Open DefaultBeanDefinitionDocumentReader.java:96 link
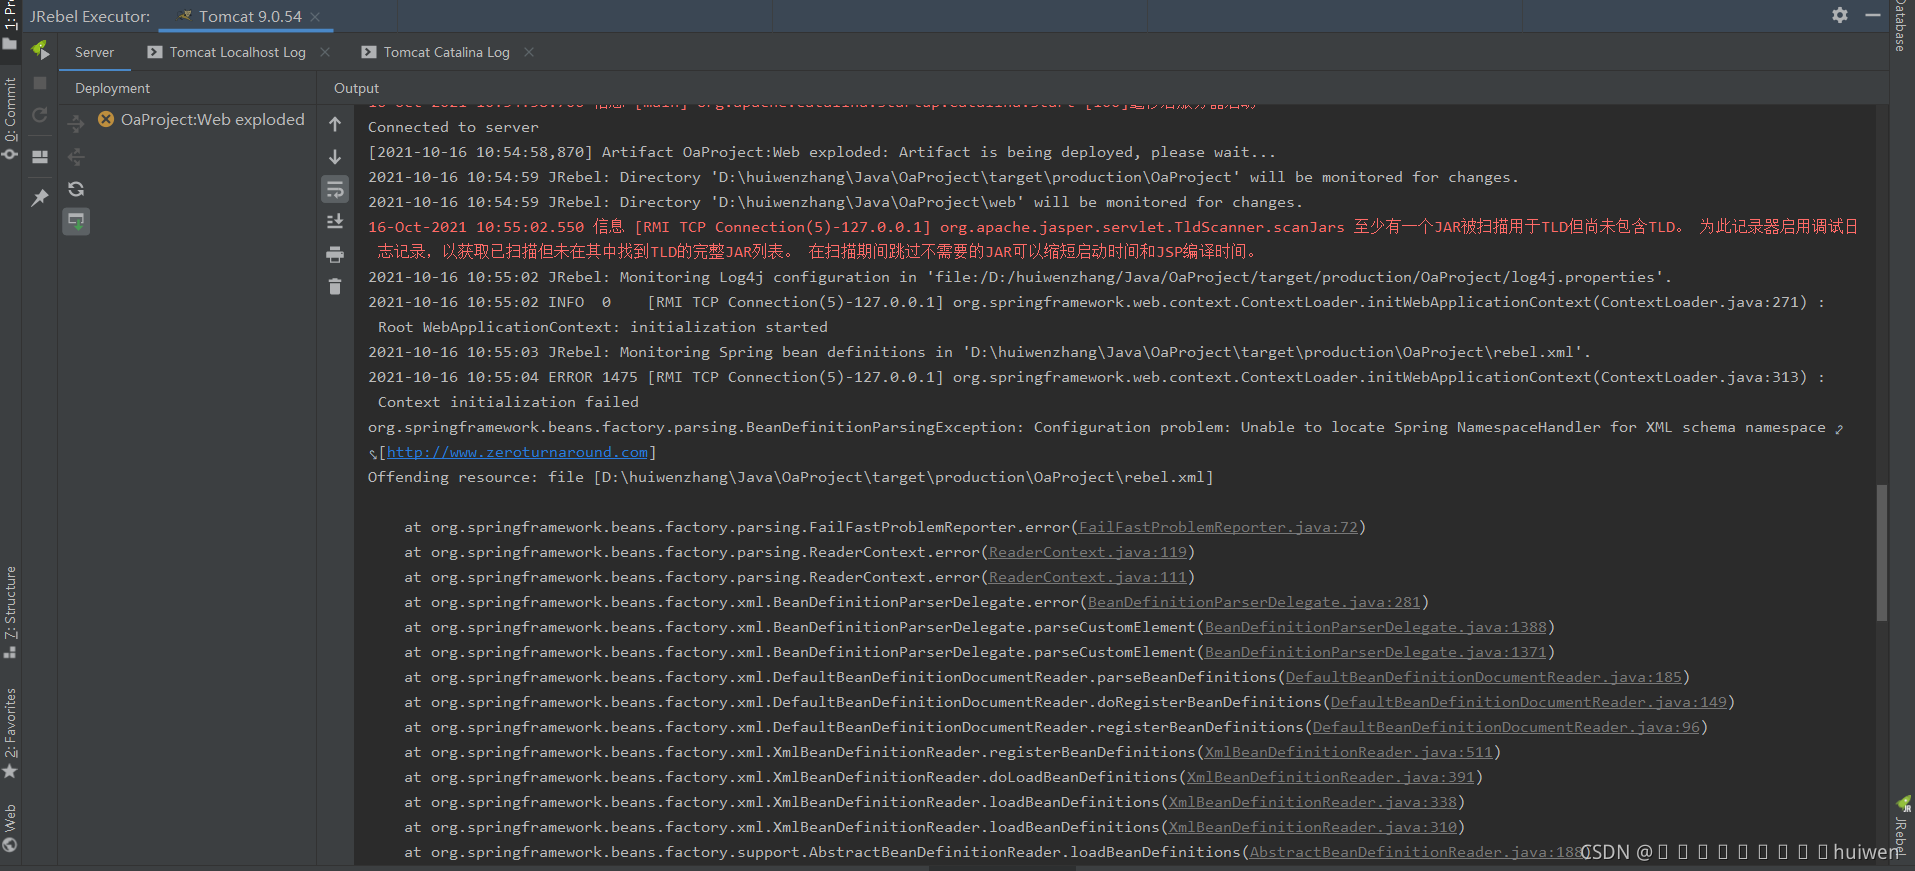 point(1506,727)
